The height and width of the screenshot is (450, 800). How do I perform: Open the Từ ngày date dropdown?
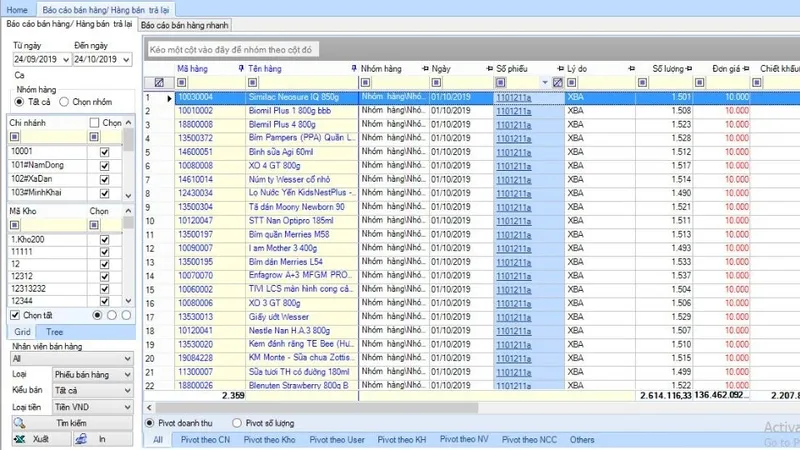[64, 60]
